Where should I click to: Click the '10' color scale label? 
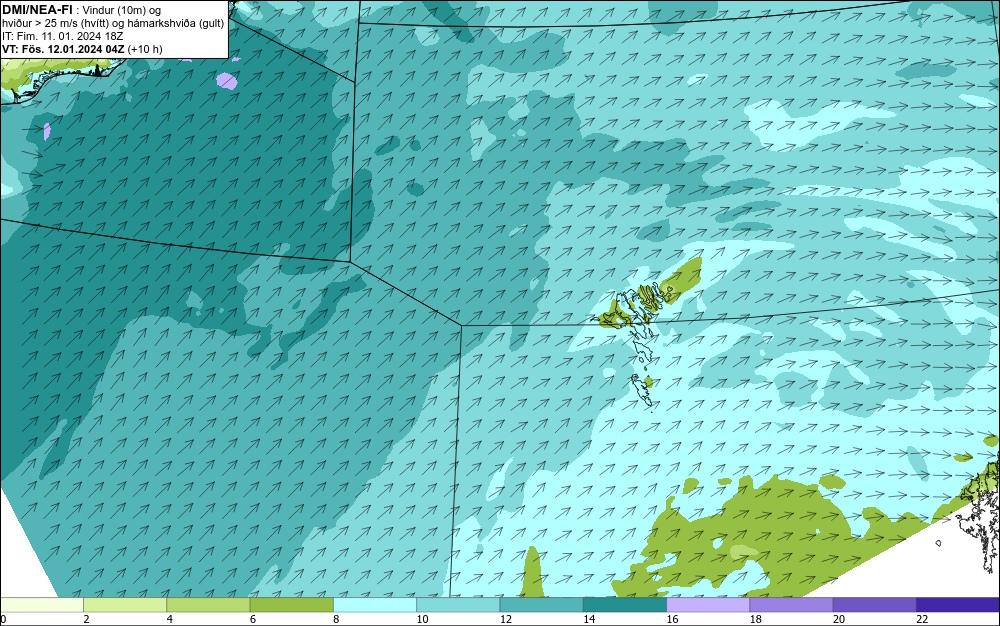(x=422, y=619)
